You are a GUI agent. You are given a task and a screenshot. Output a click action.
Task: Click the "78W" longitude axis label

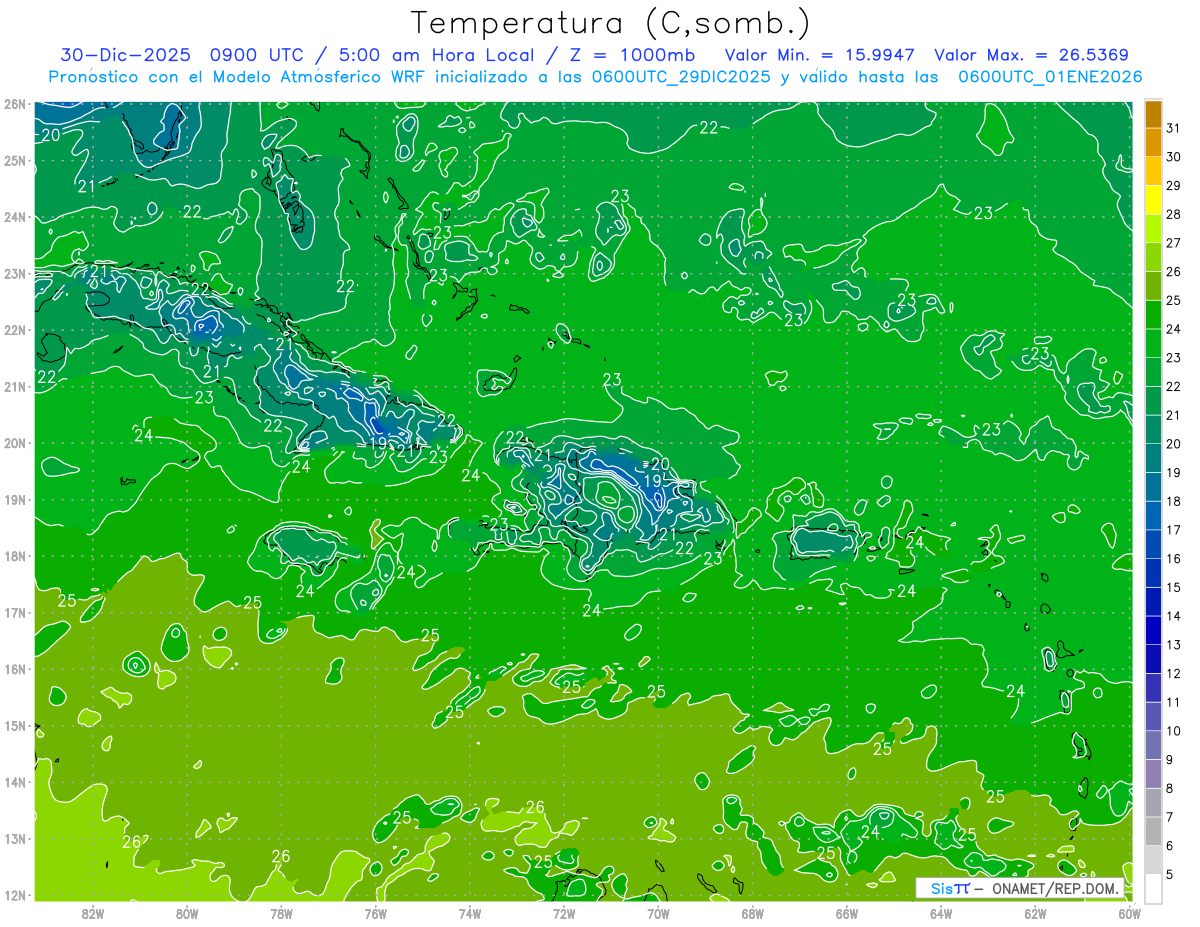281,913
